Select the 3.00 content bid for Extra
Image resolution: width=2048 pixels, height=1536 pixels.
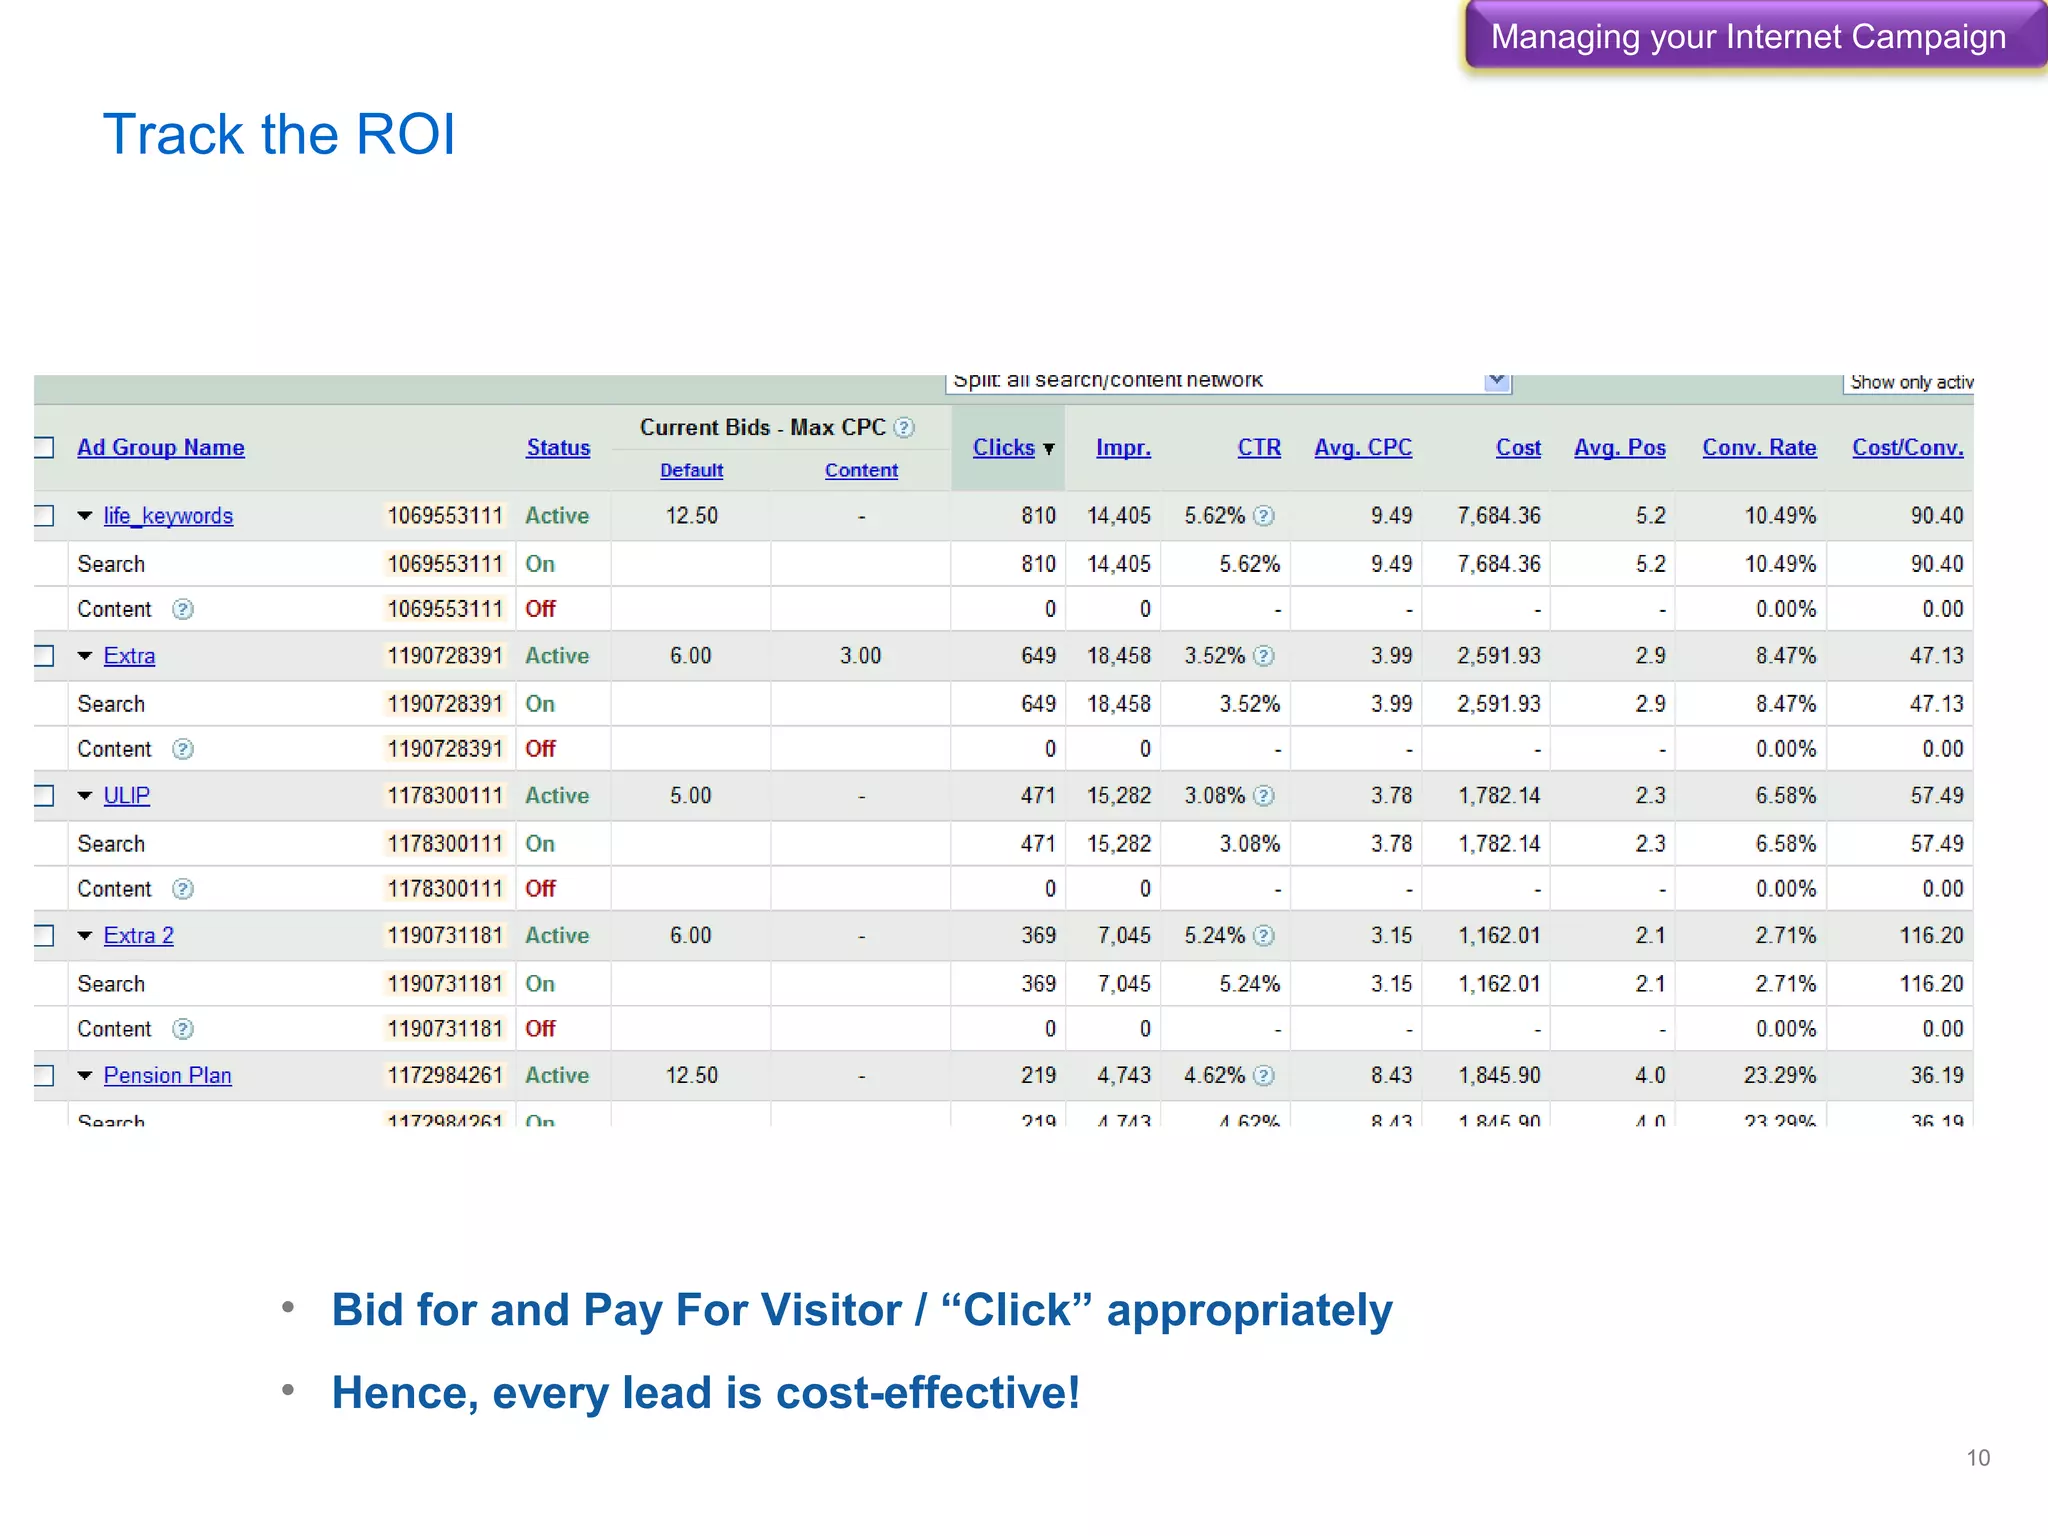pyautogui.click(x=861, y=656)
